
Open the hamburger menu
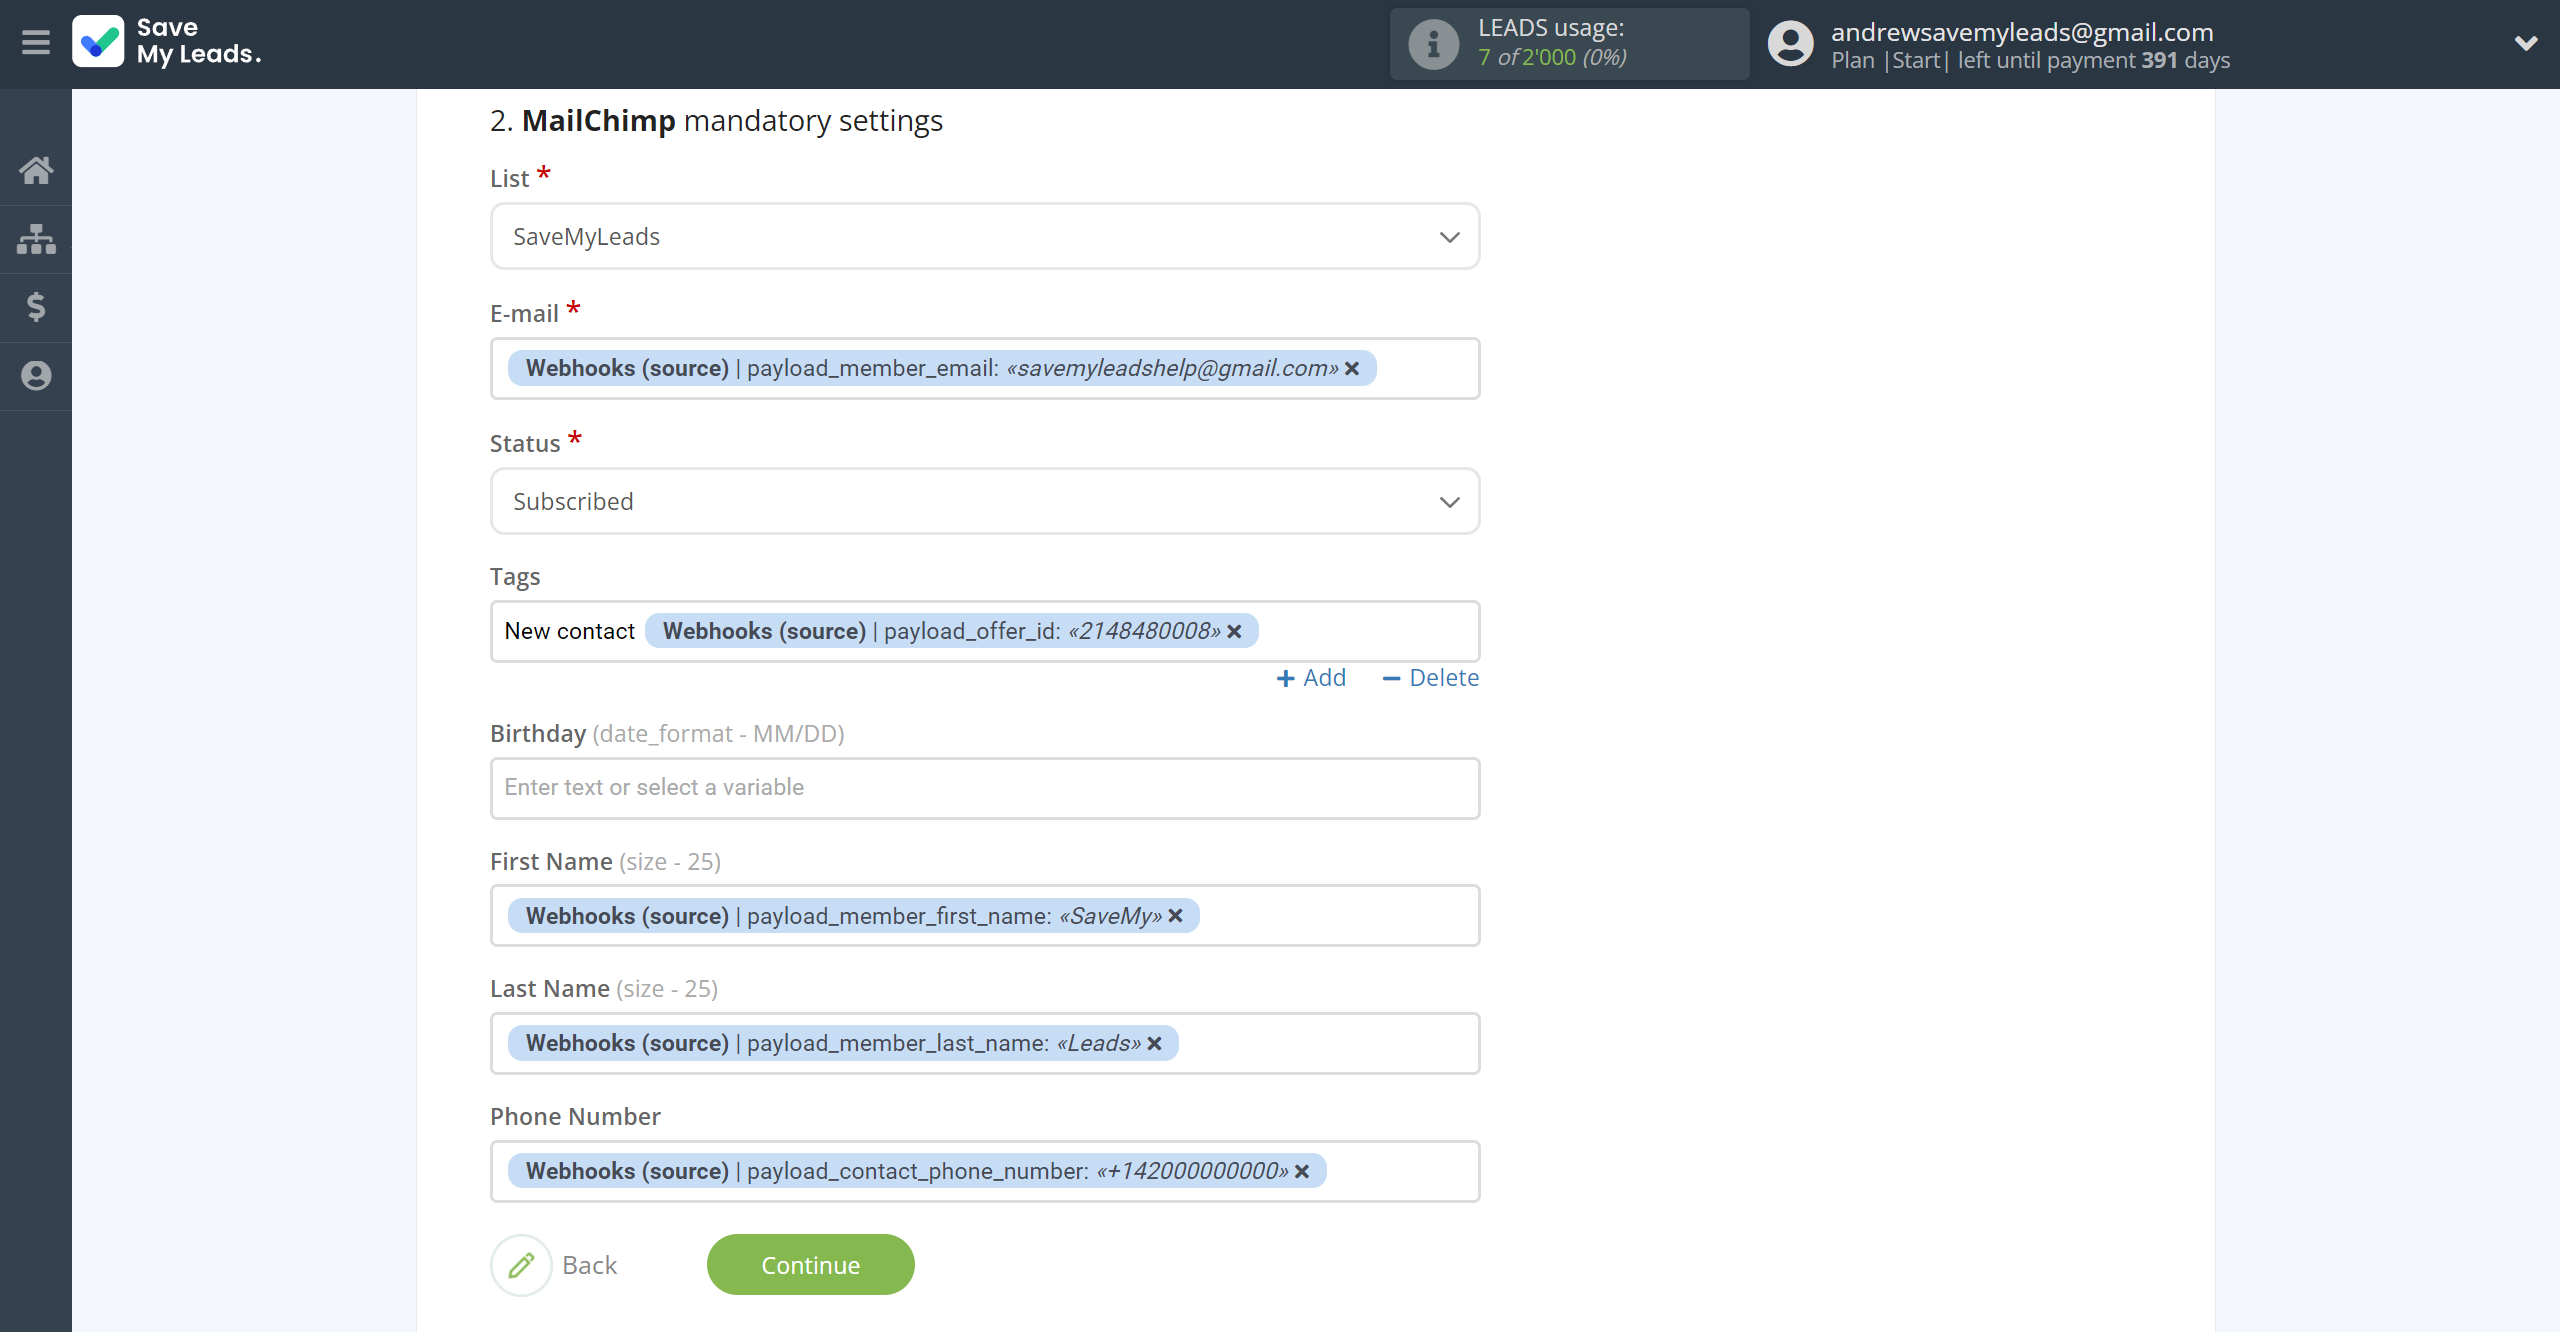tap(36, 42)
